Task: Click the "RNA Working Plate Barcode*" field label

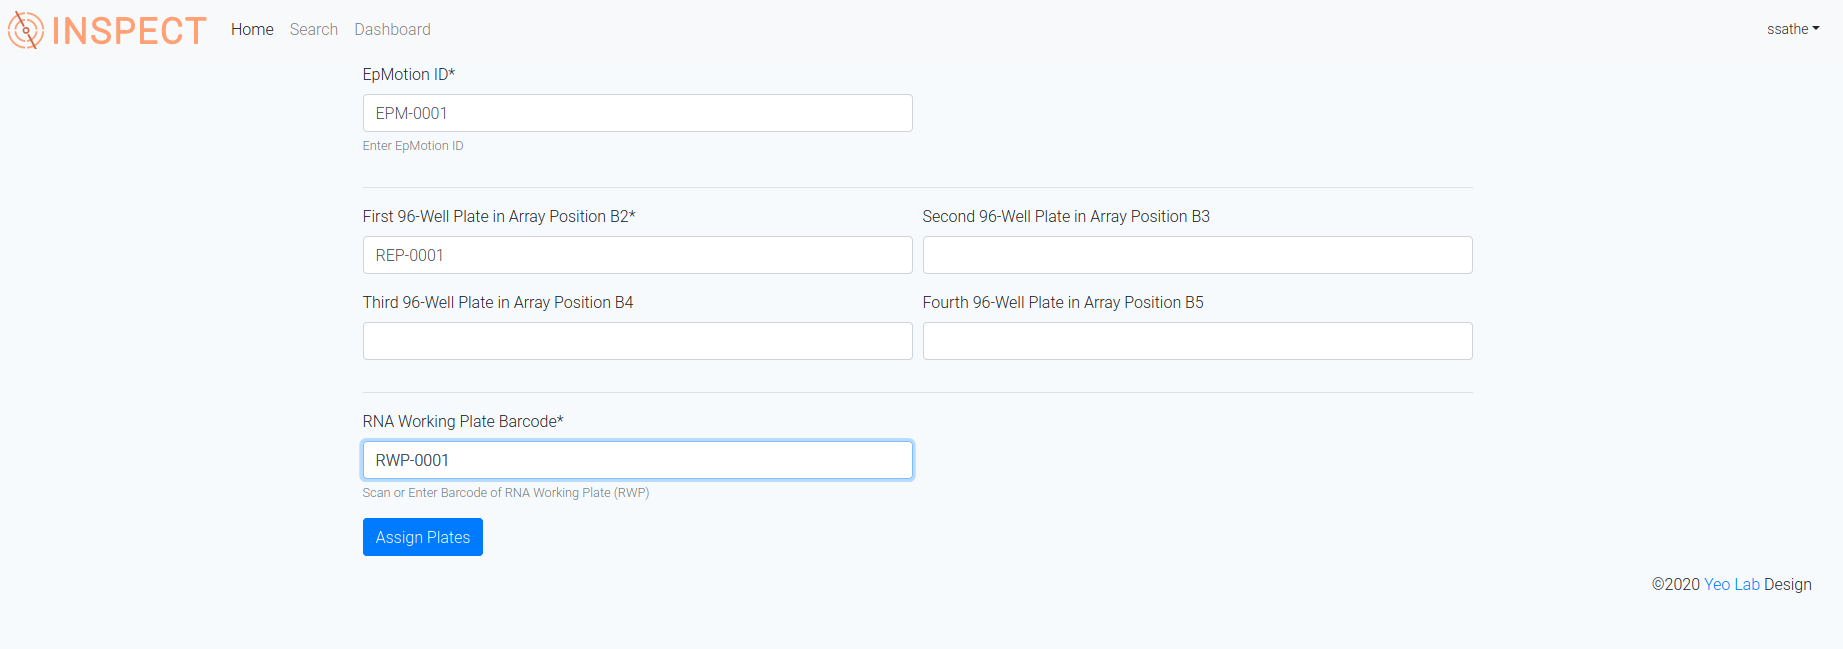Action: pyautogui.click(x=463, y=421)
